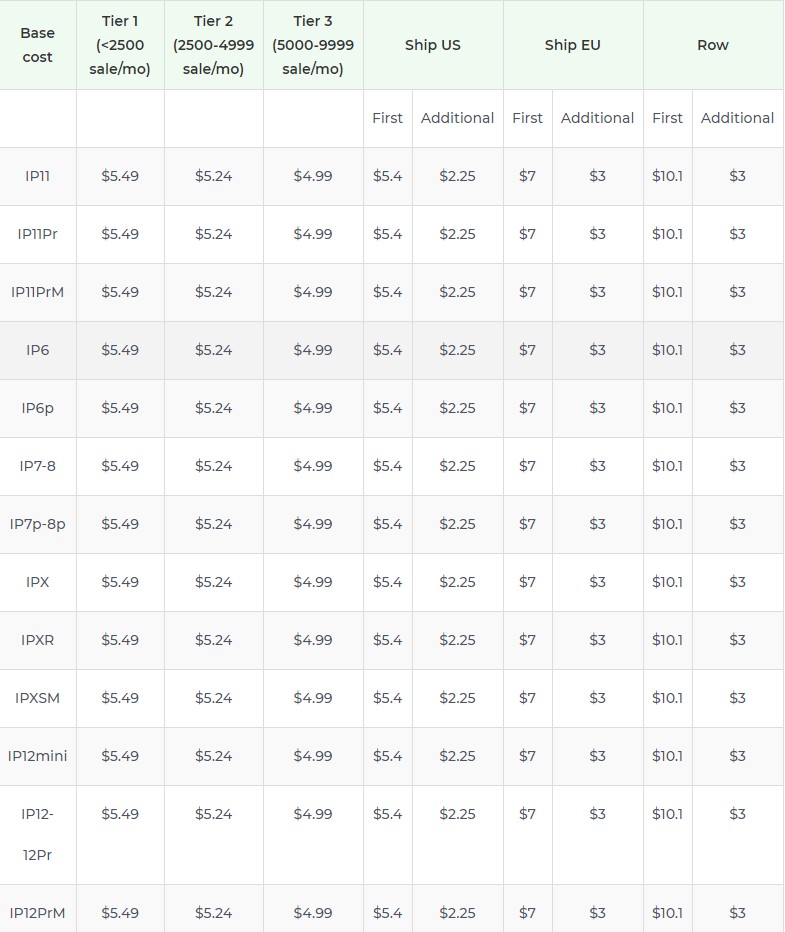Screen dimensions: 785x932
Task: Select the Additional subheader under Row
Action: pos(737,118)
